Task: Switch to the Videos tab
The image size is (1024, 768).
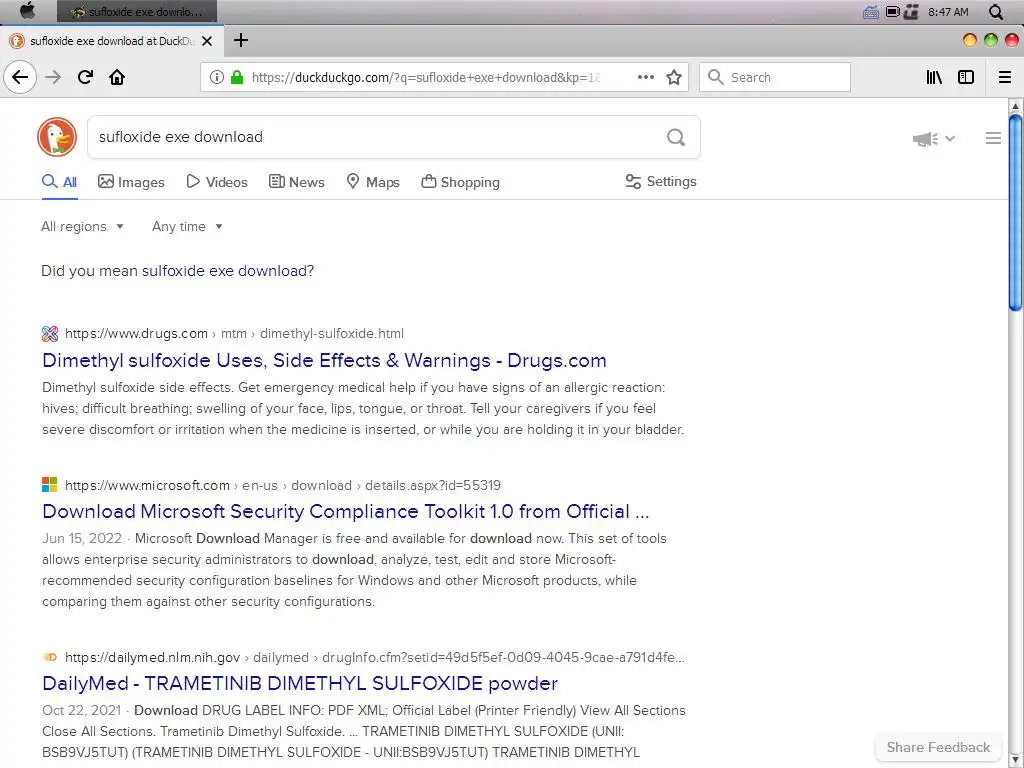Action: pyautogui.click(x=217, y=182)
